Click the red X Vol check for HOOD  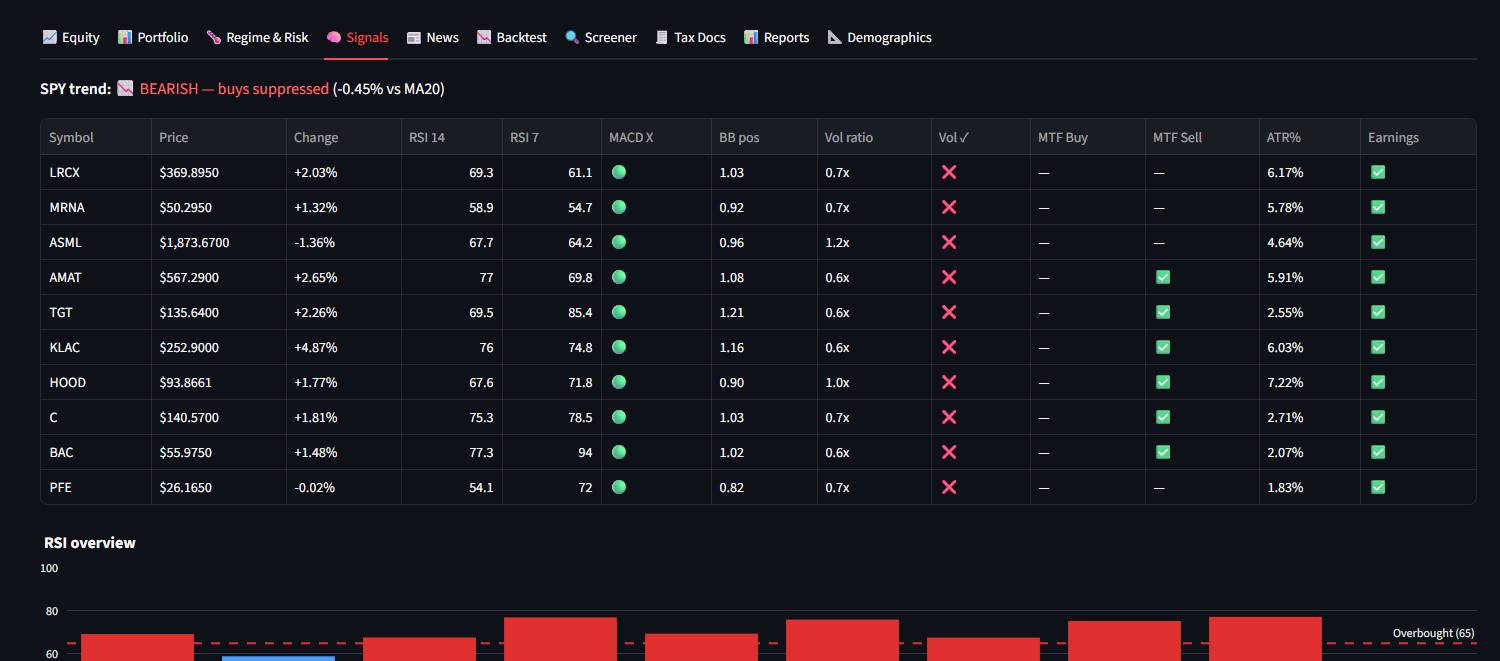(949, 382)
